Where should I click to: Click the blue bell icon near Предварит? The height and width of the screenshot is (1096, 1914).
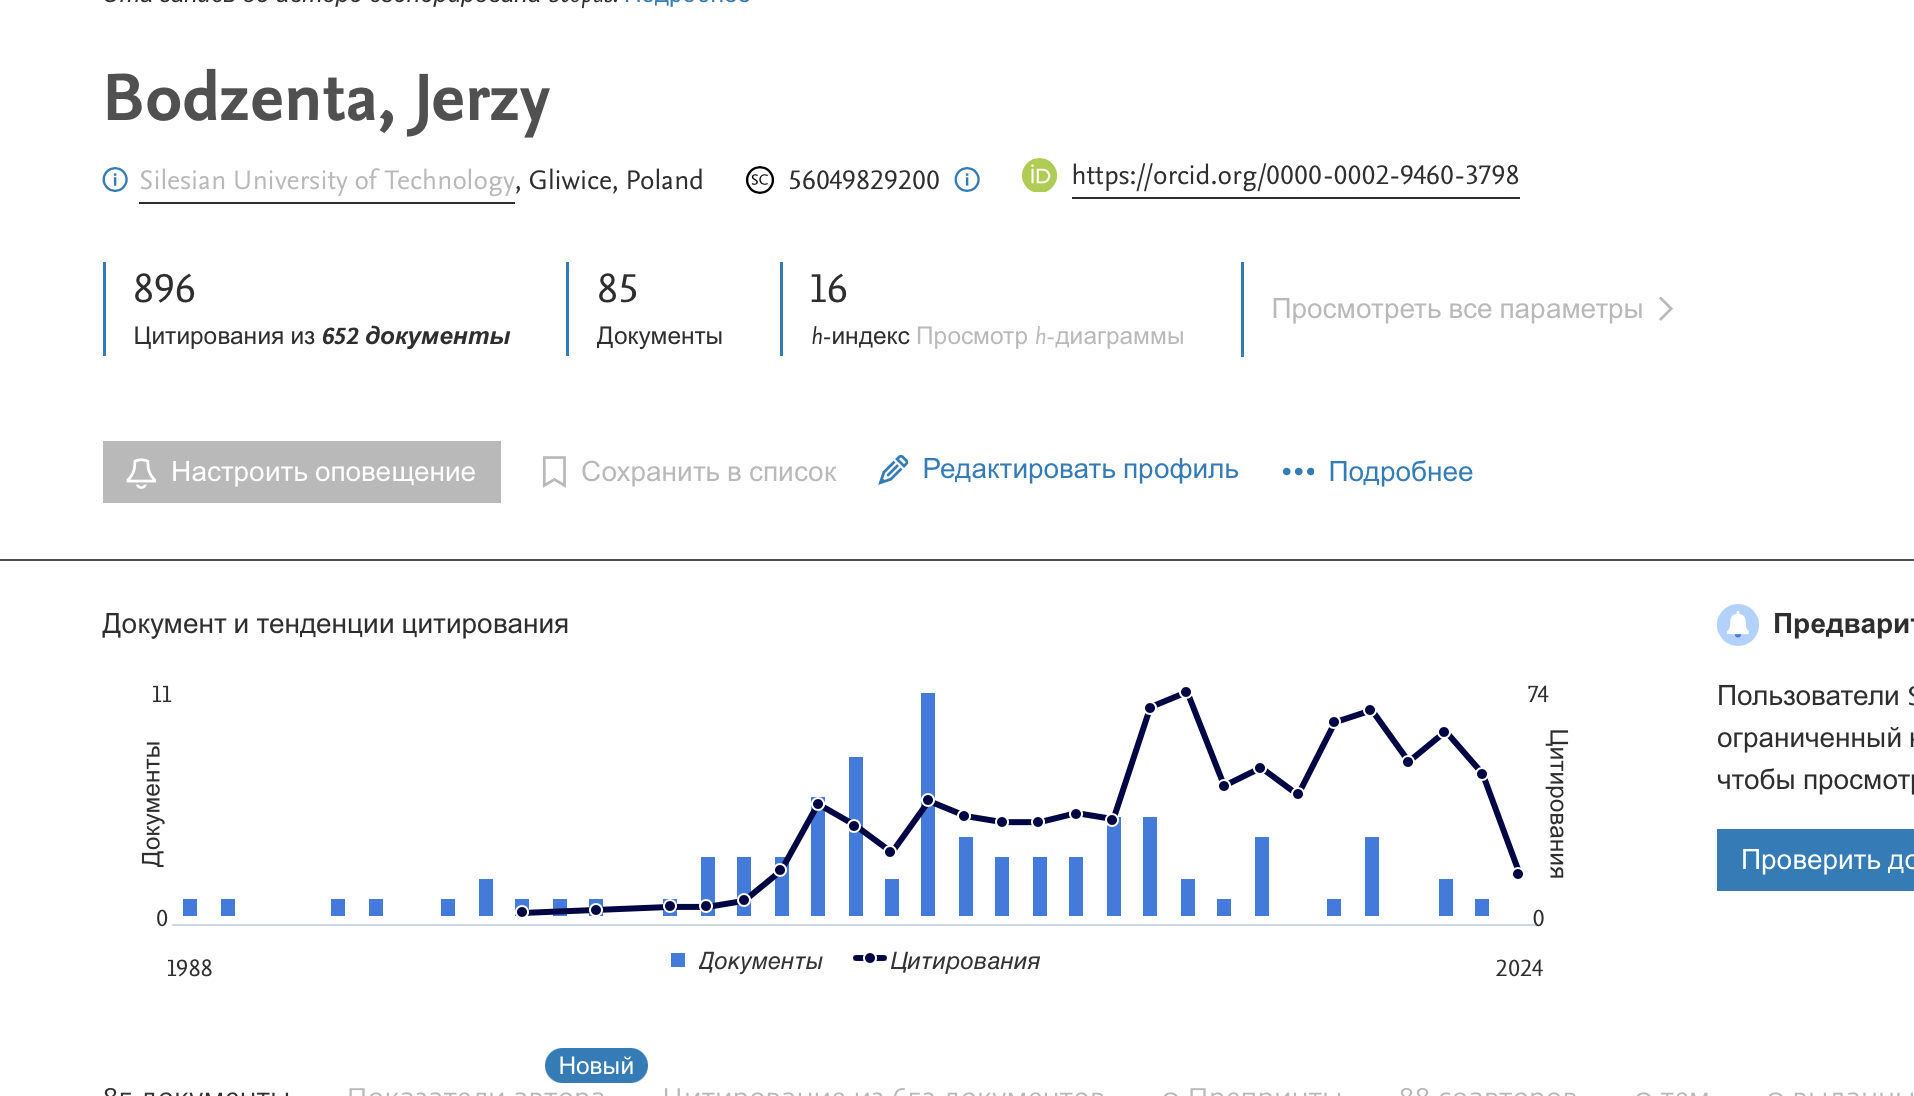point(1738,625)
